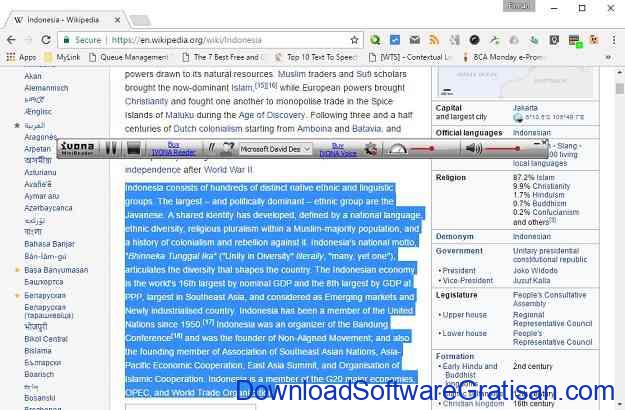Open The 7 Best Free bookmark
This screenshot has width=625, height=410.
[223, 57]
